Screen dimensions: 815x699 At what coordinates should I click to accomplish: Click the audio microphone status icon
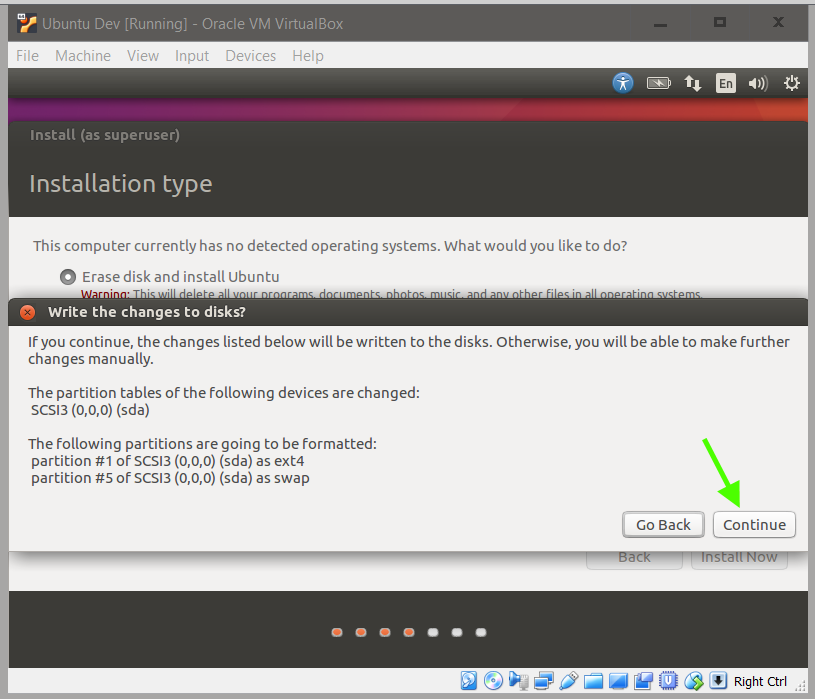click(518, 680)
